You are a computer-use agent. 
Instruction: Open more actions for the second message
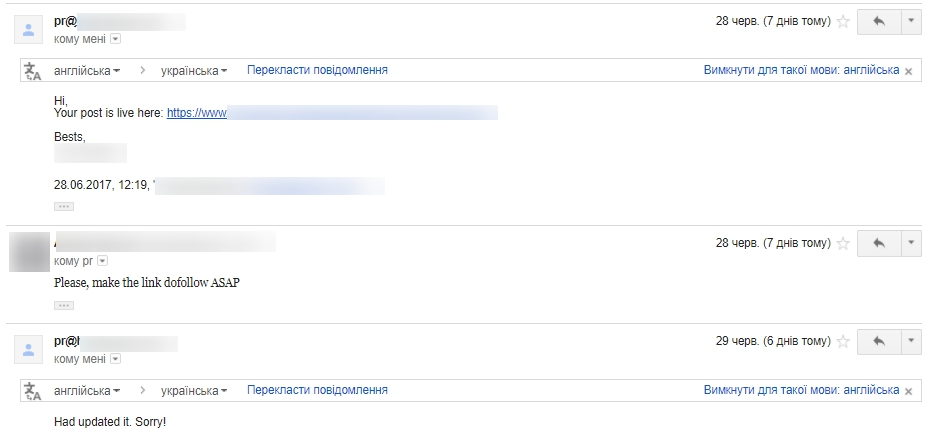click(x=910, y=243)
